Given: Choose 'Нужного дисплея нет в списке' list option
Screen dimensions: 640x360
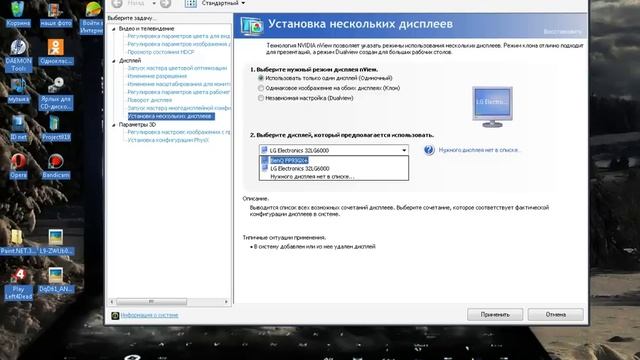Looking at the screenshot, I should click(x=334, y=176).
